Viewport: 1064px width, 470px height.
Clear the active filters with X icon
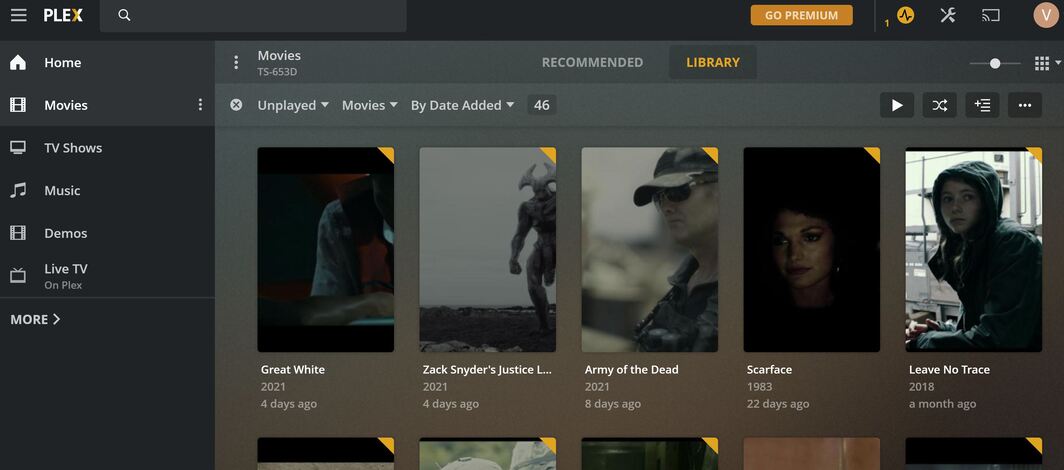236,105
